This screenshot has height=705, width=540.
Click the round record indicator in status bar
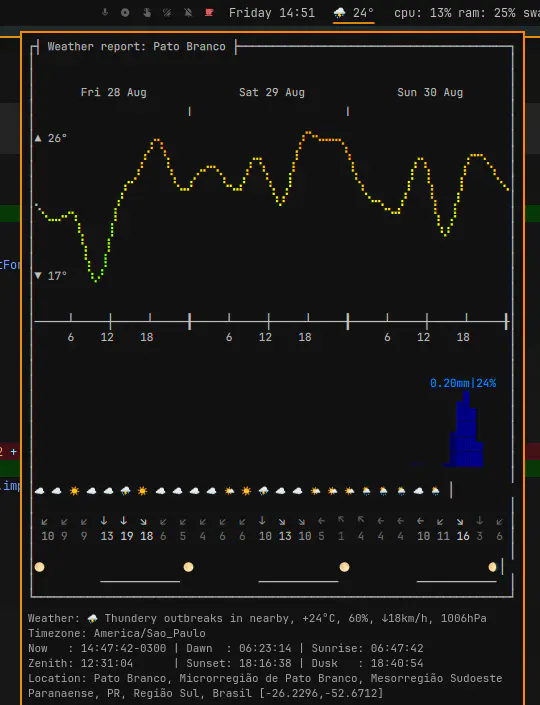pyautogui.click(x=125, y=13)
